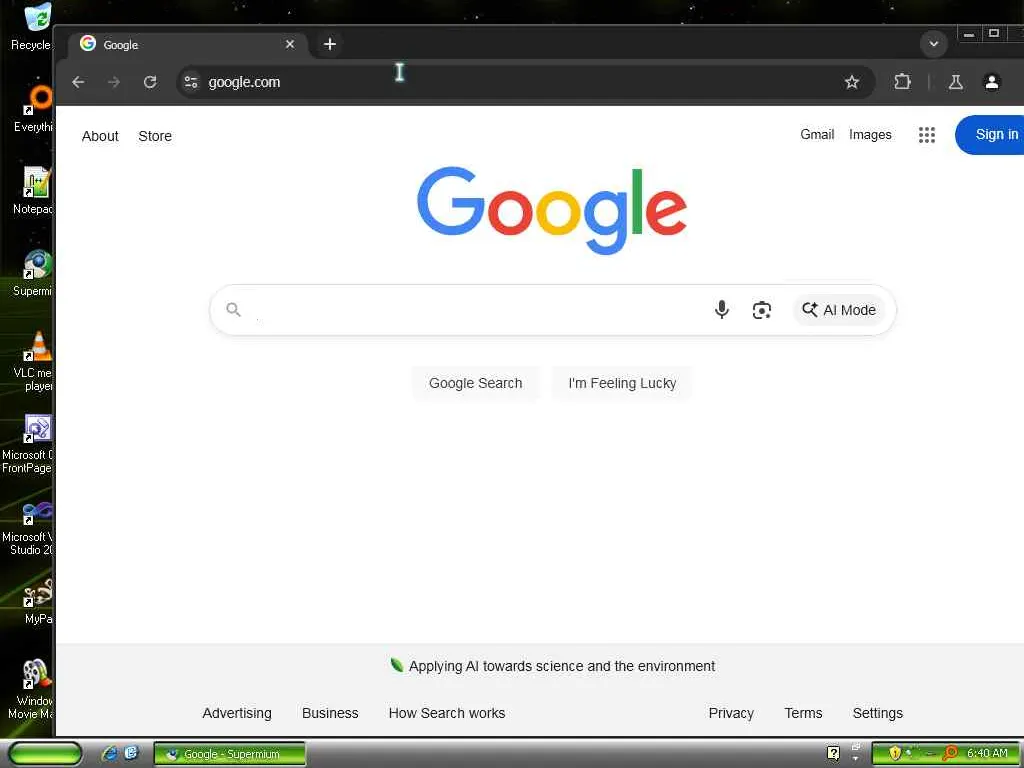Click the help question mark taskbar icon
1024x768 pixels.
click(x=833, y=754)
